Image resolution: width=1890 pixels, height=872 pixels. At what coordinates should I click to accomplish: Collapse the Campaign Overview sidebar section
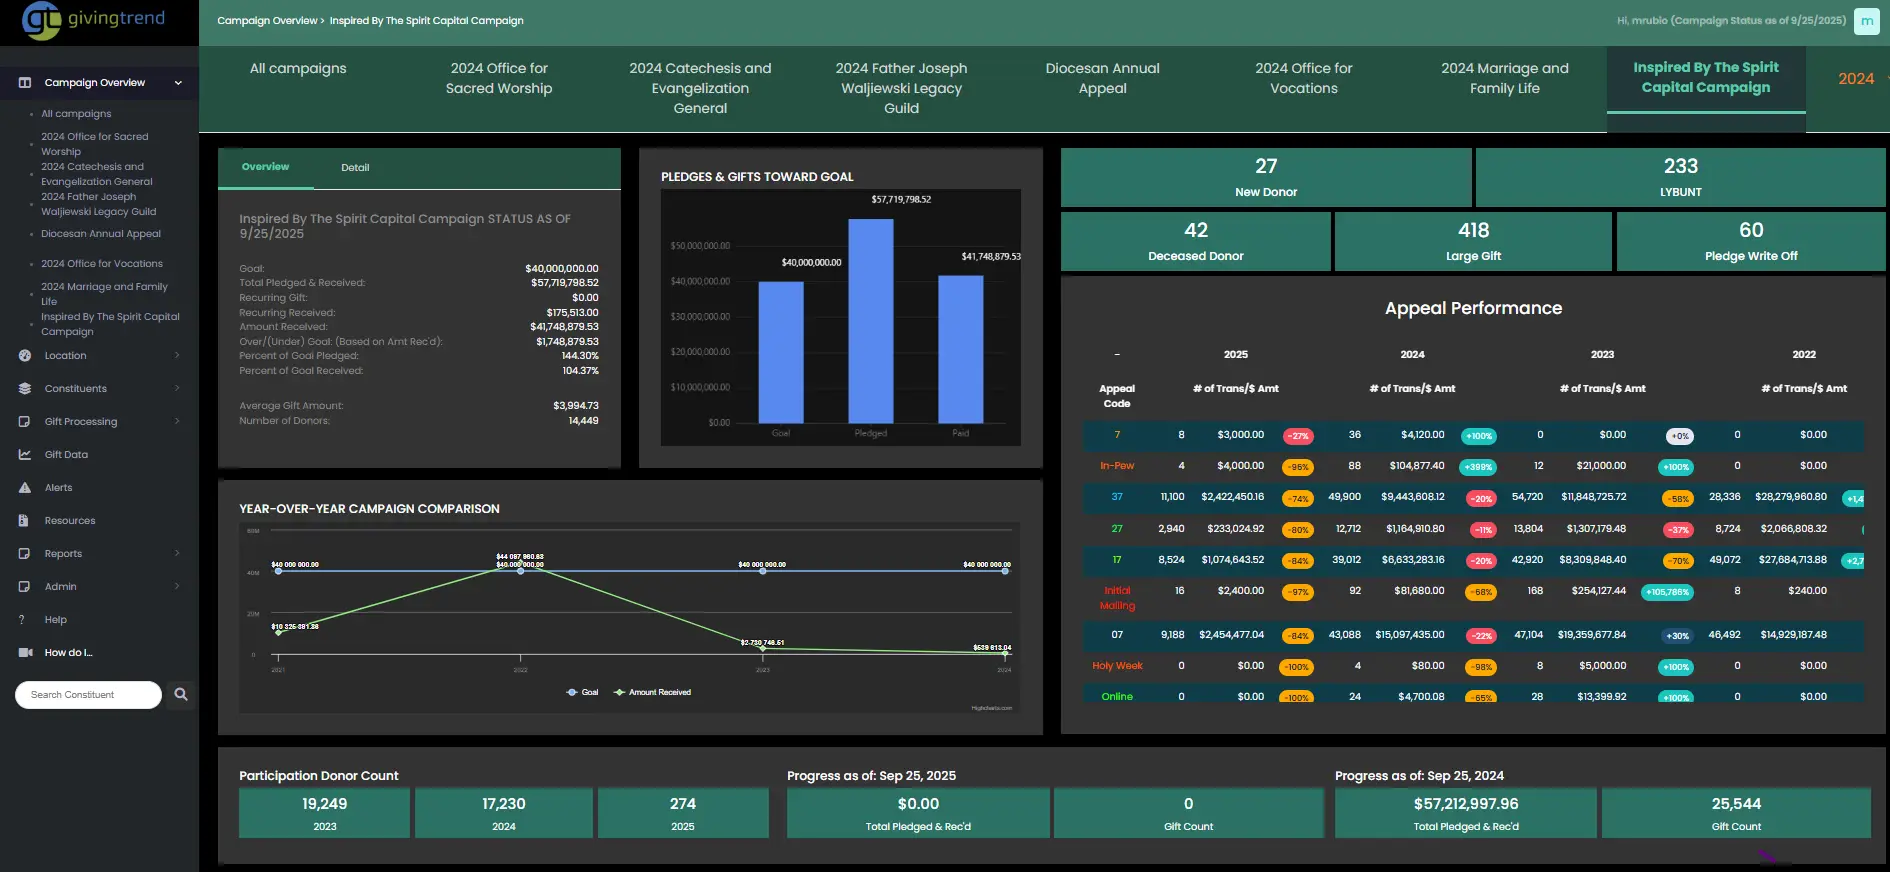pyautogui.click(x=178, y=83)
